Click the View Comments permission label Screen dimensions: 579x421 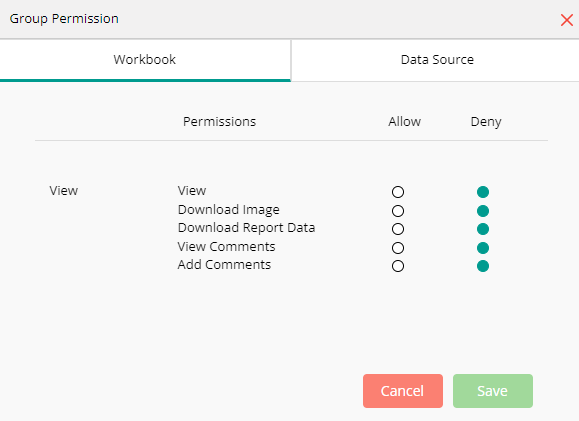[x=226, y=246]
